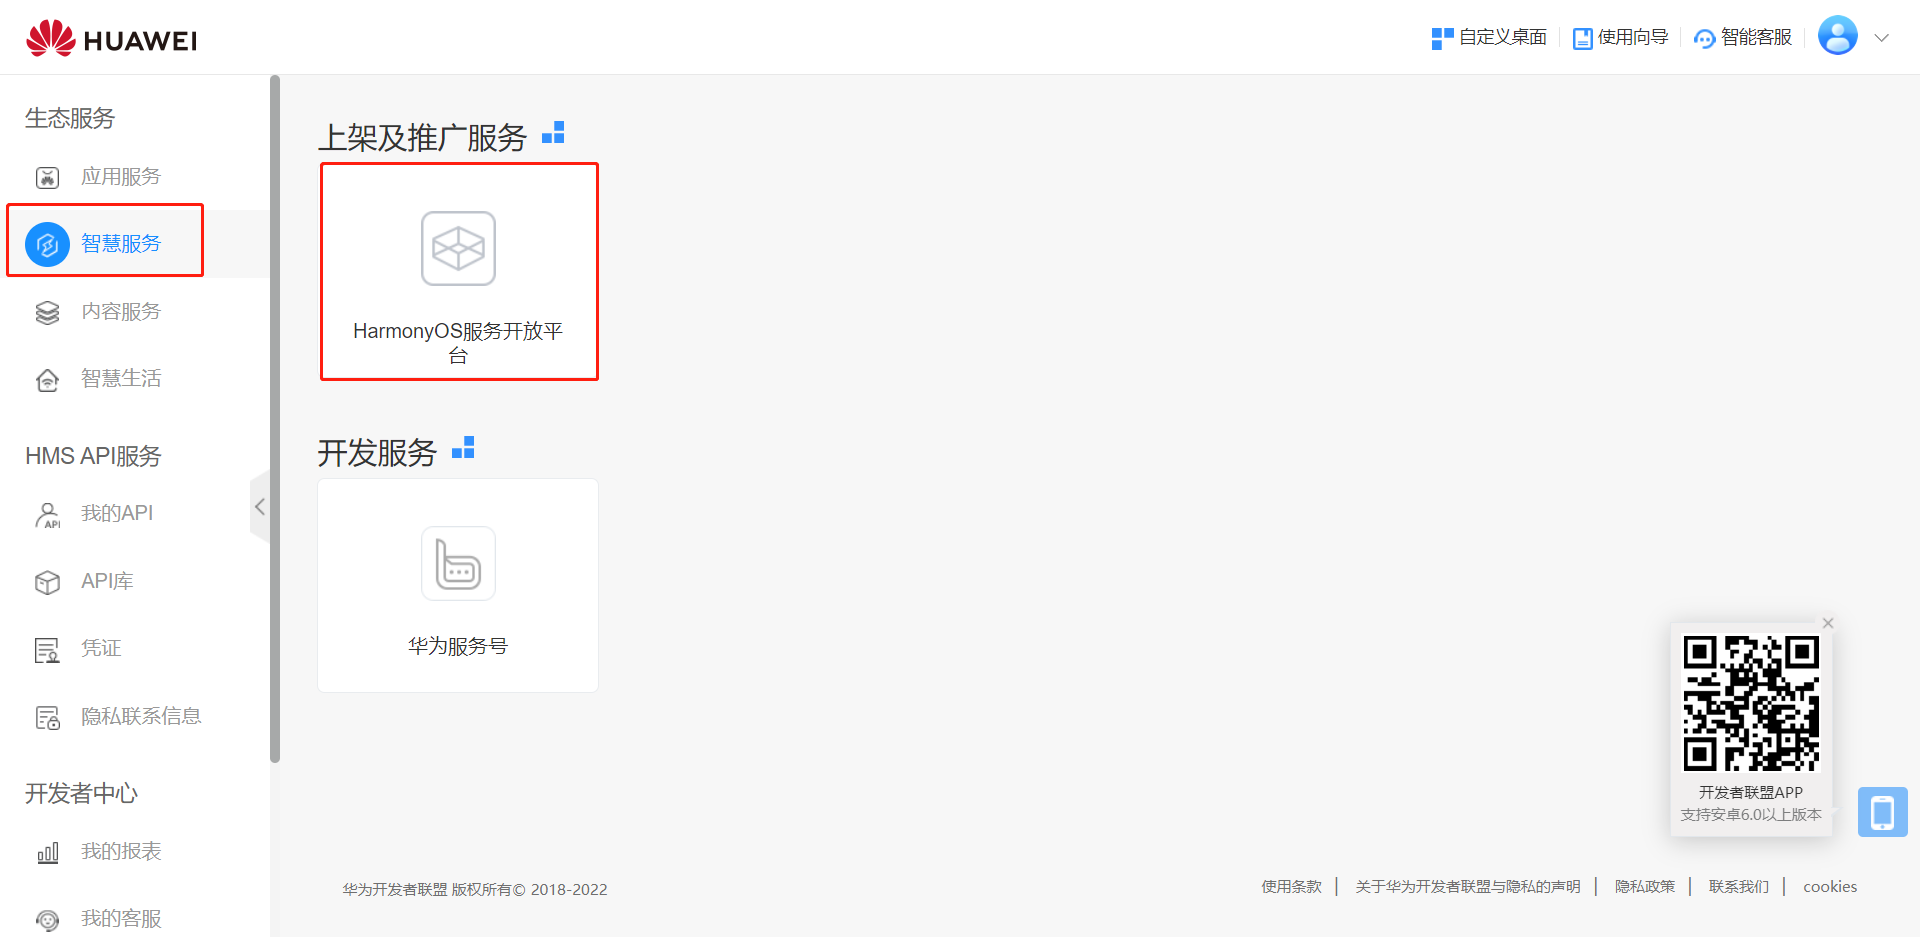Screen dimensions: 1920x937
Task: Click the 隐私联系信息 icon
Action: point(47,718)
